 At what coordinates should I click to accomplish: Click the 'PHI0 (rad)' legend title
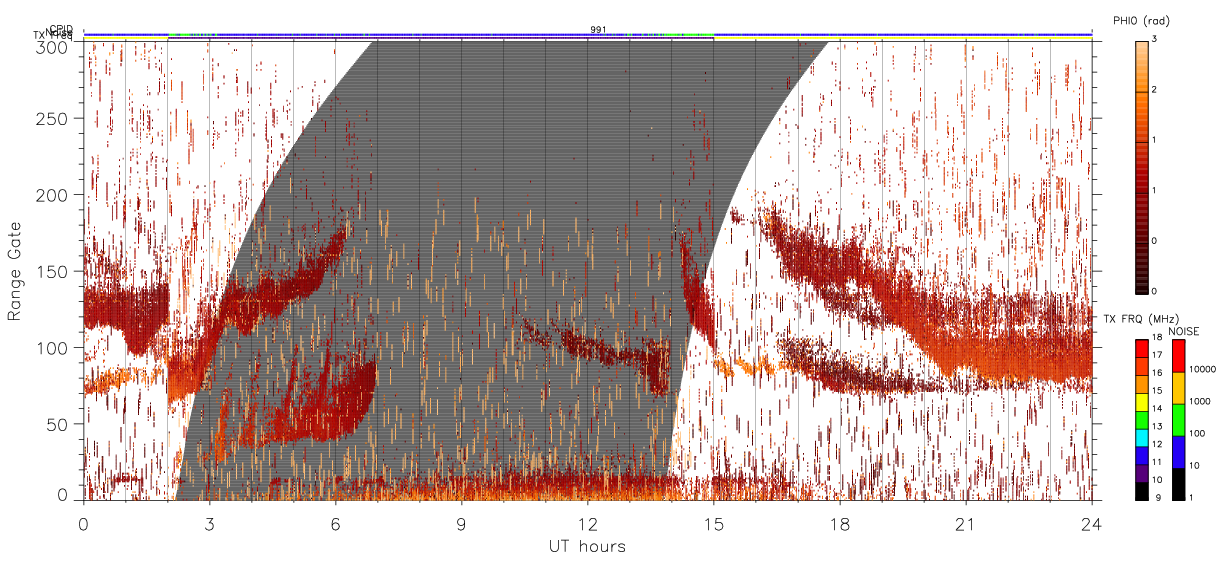1140,21
